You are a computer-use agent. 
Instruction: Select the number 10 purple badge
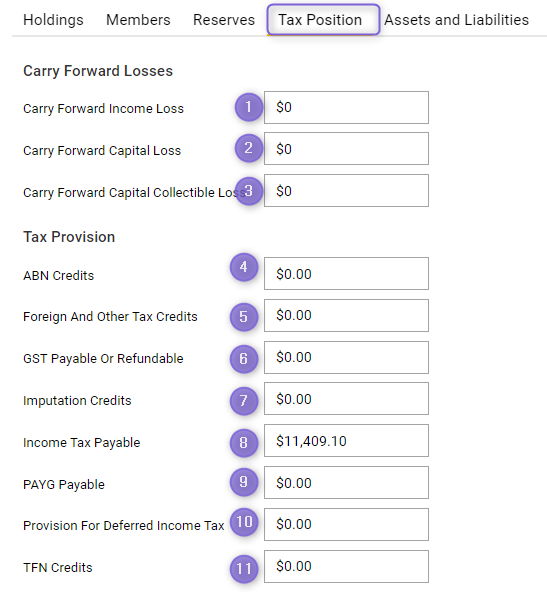coord(244,522)
